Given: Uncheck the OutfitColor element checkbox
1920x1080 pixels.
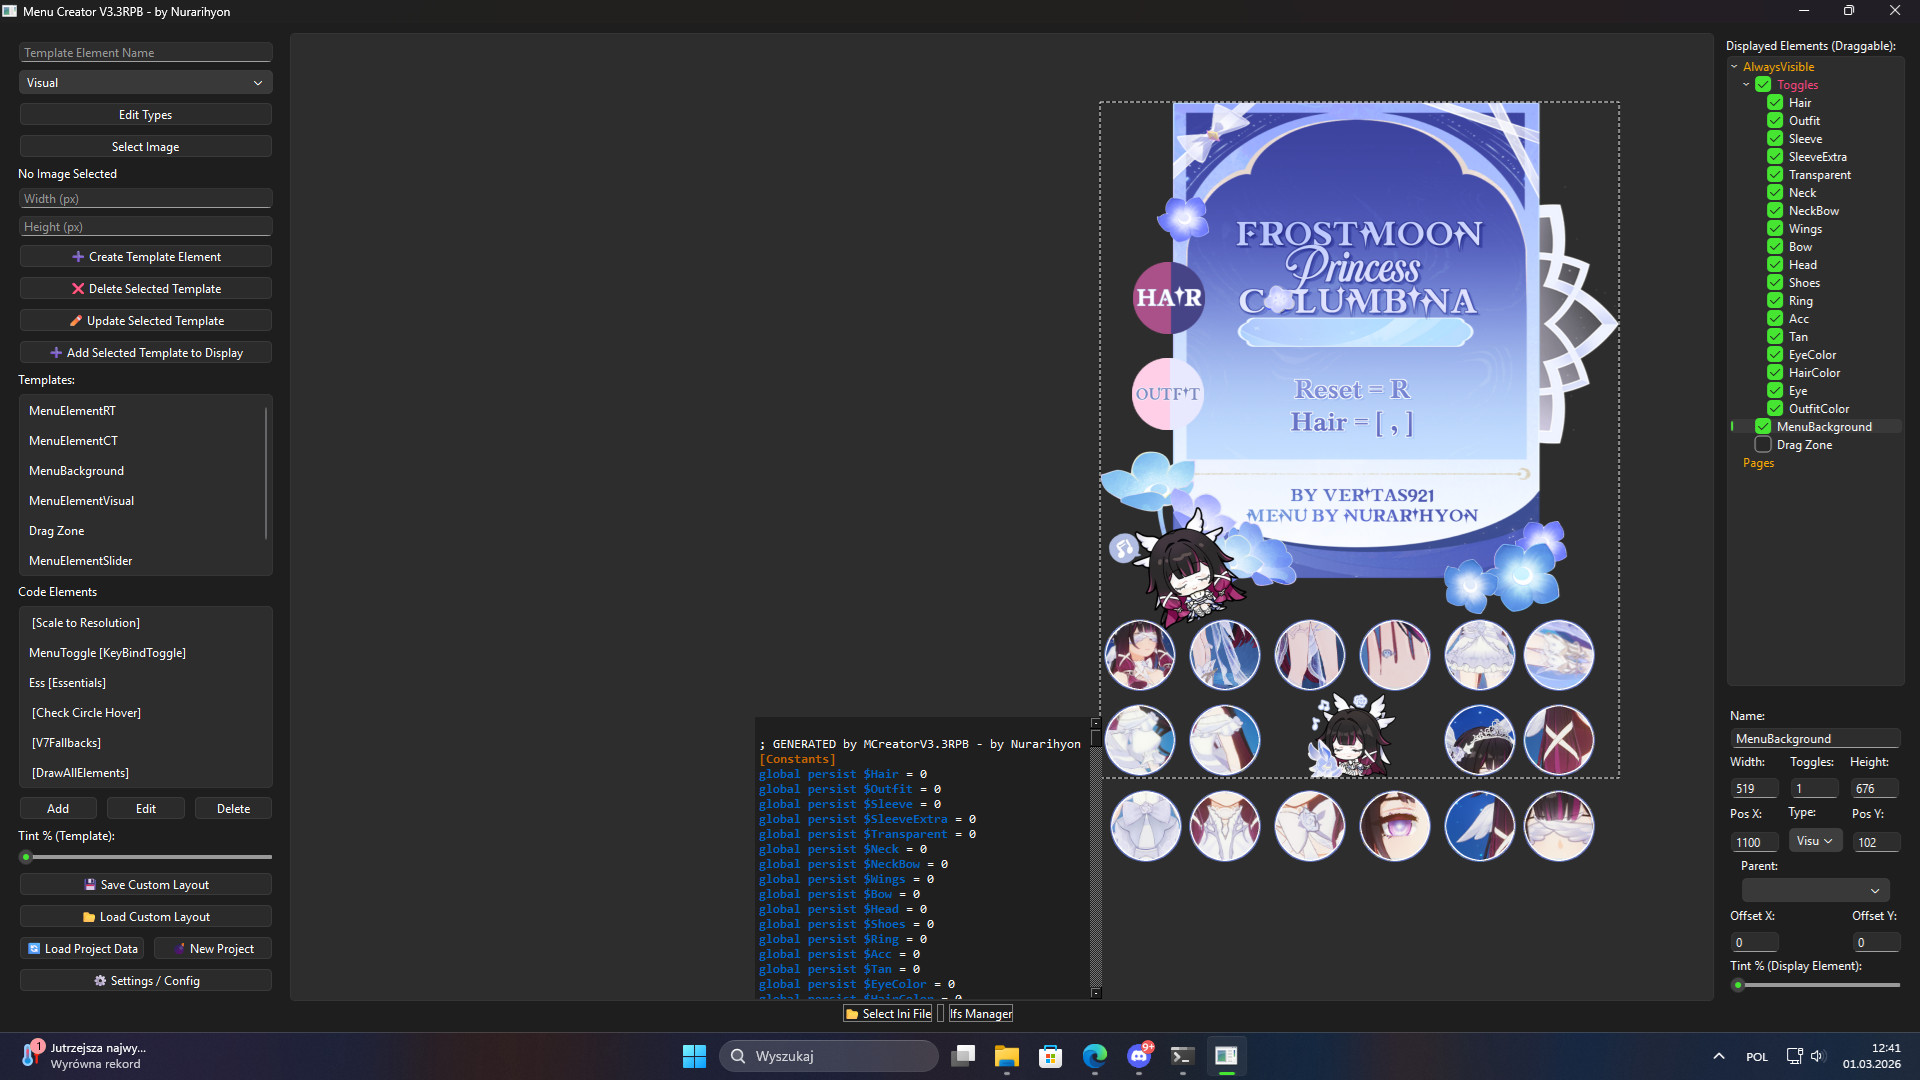Looking at the screenshot, I should (x=1775, y=409).
